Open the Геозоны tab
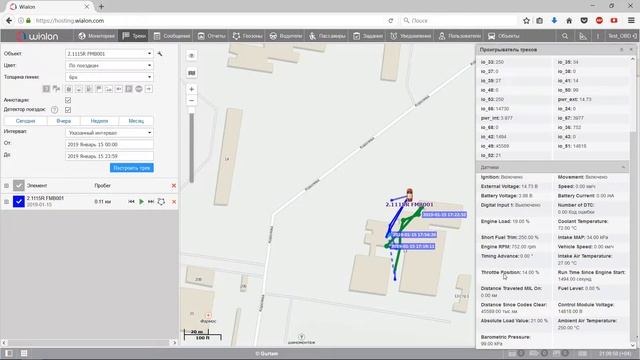 pyautogui.click(x=247, y=36)
